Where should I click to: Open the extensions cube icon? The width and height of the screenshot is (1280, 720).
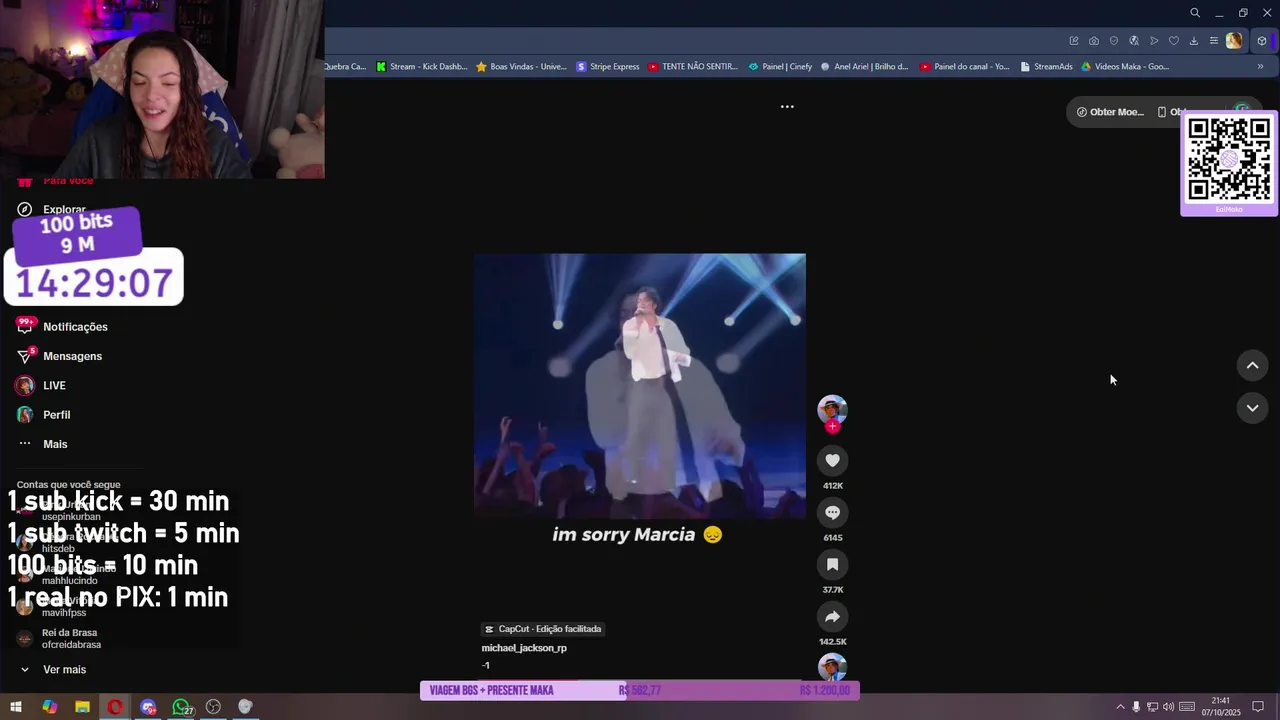pyautogui.click(x=1262, y=41)
